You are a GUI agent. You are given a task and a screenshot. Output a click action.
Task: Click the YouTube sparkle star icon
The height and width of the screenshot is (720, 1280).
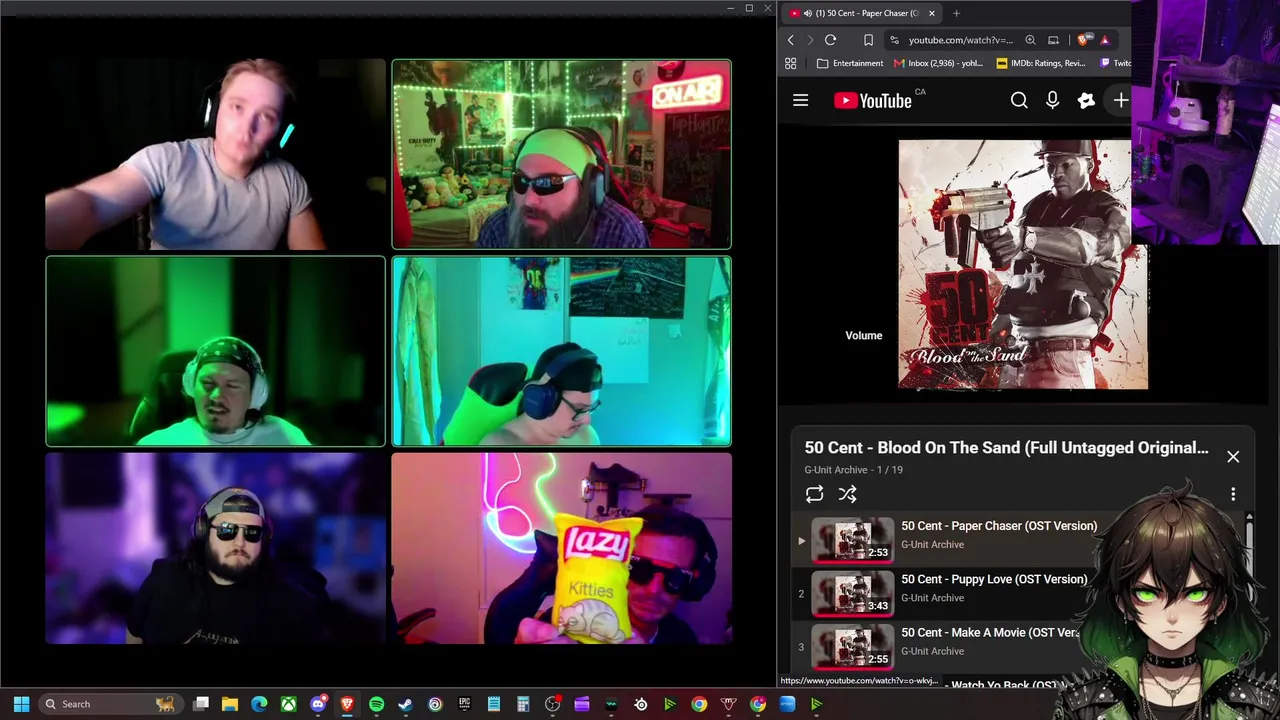pyautogui.click(x=1086, y=100)
